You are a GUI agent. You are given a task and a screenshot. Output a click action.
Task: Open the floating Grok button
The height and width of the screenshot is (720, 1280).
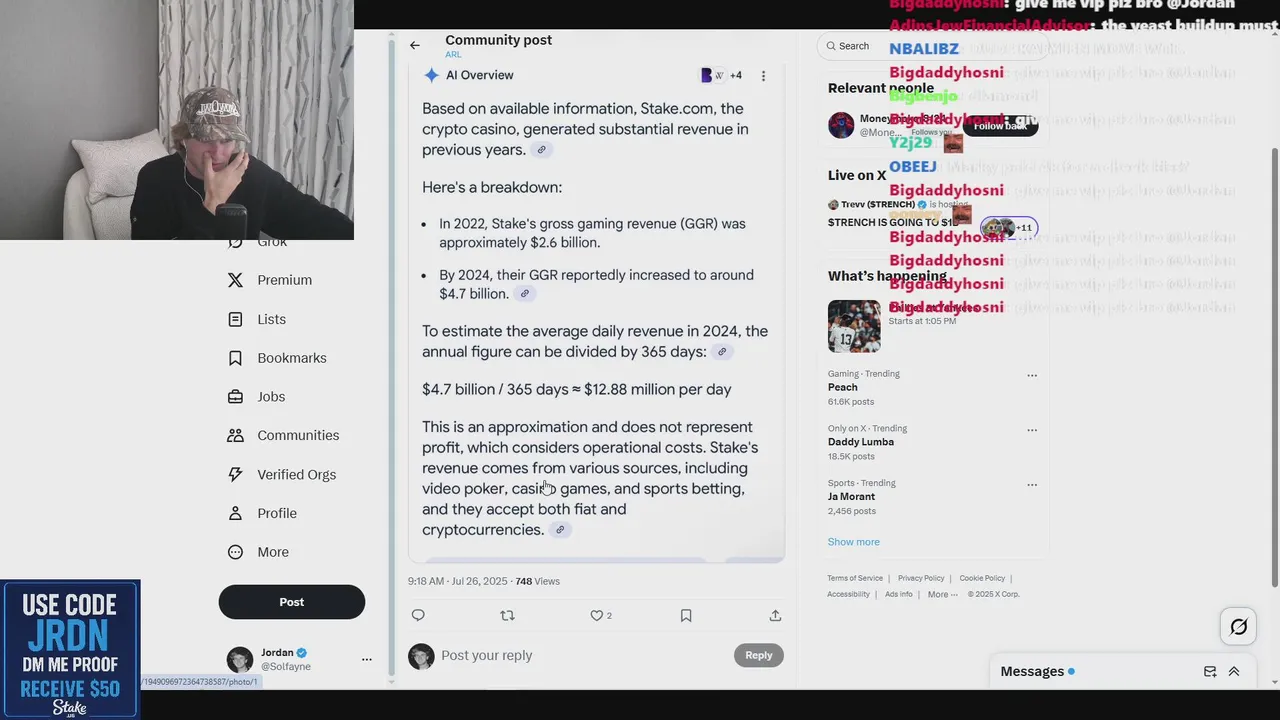click(x=1239, y=627)
